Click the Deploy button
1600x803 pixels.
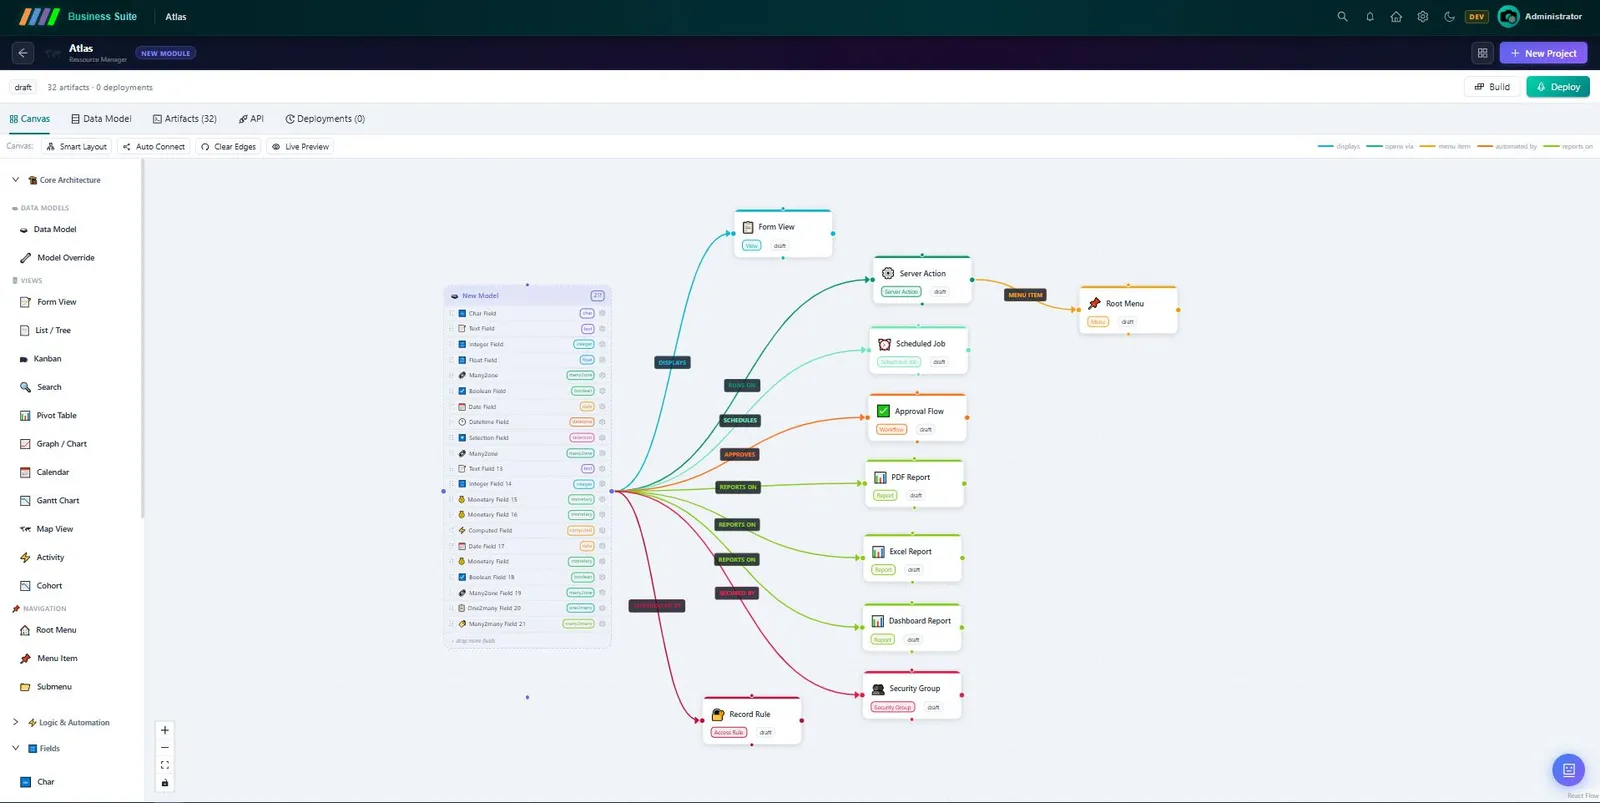(1558, 87)
